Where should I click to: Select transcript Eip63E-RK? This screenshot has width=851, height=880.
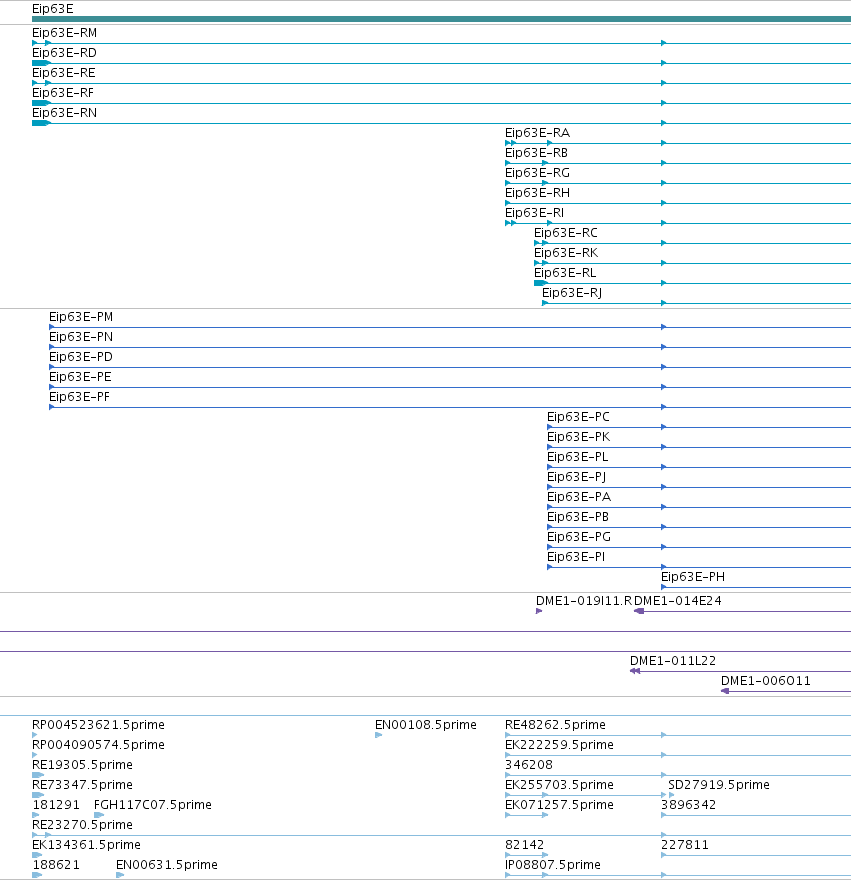566,253
